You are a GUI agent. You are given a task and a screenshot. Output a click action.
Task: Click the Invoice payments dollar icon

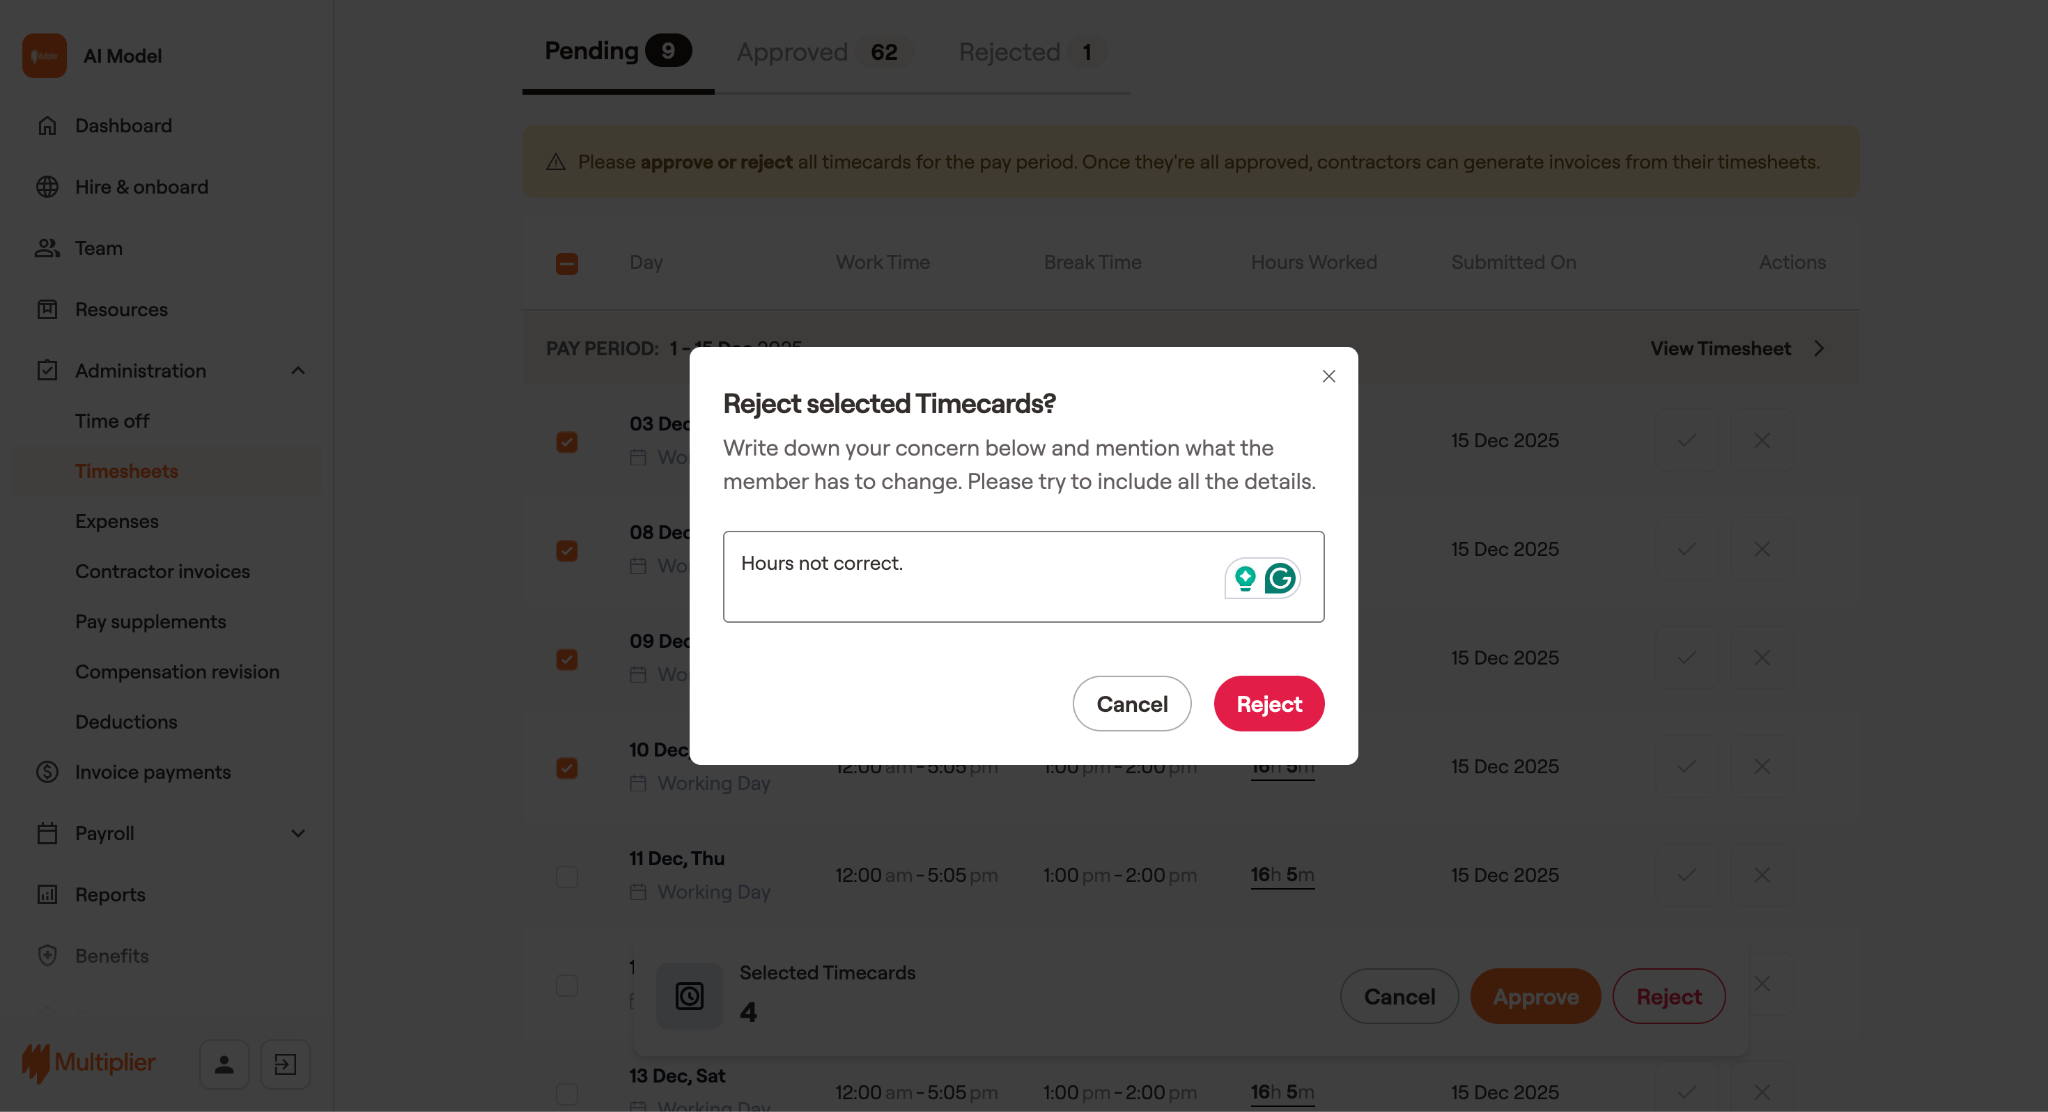pyautogui.click(x=47, y=772)
